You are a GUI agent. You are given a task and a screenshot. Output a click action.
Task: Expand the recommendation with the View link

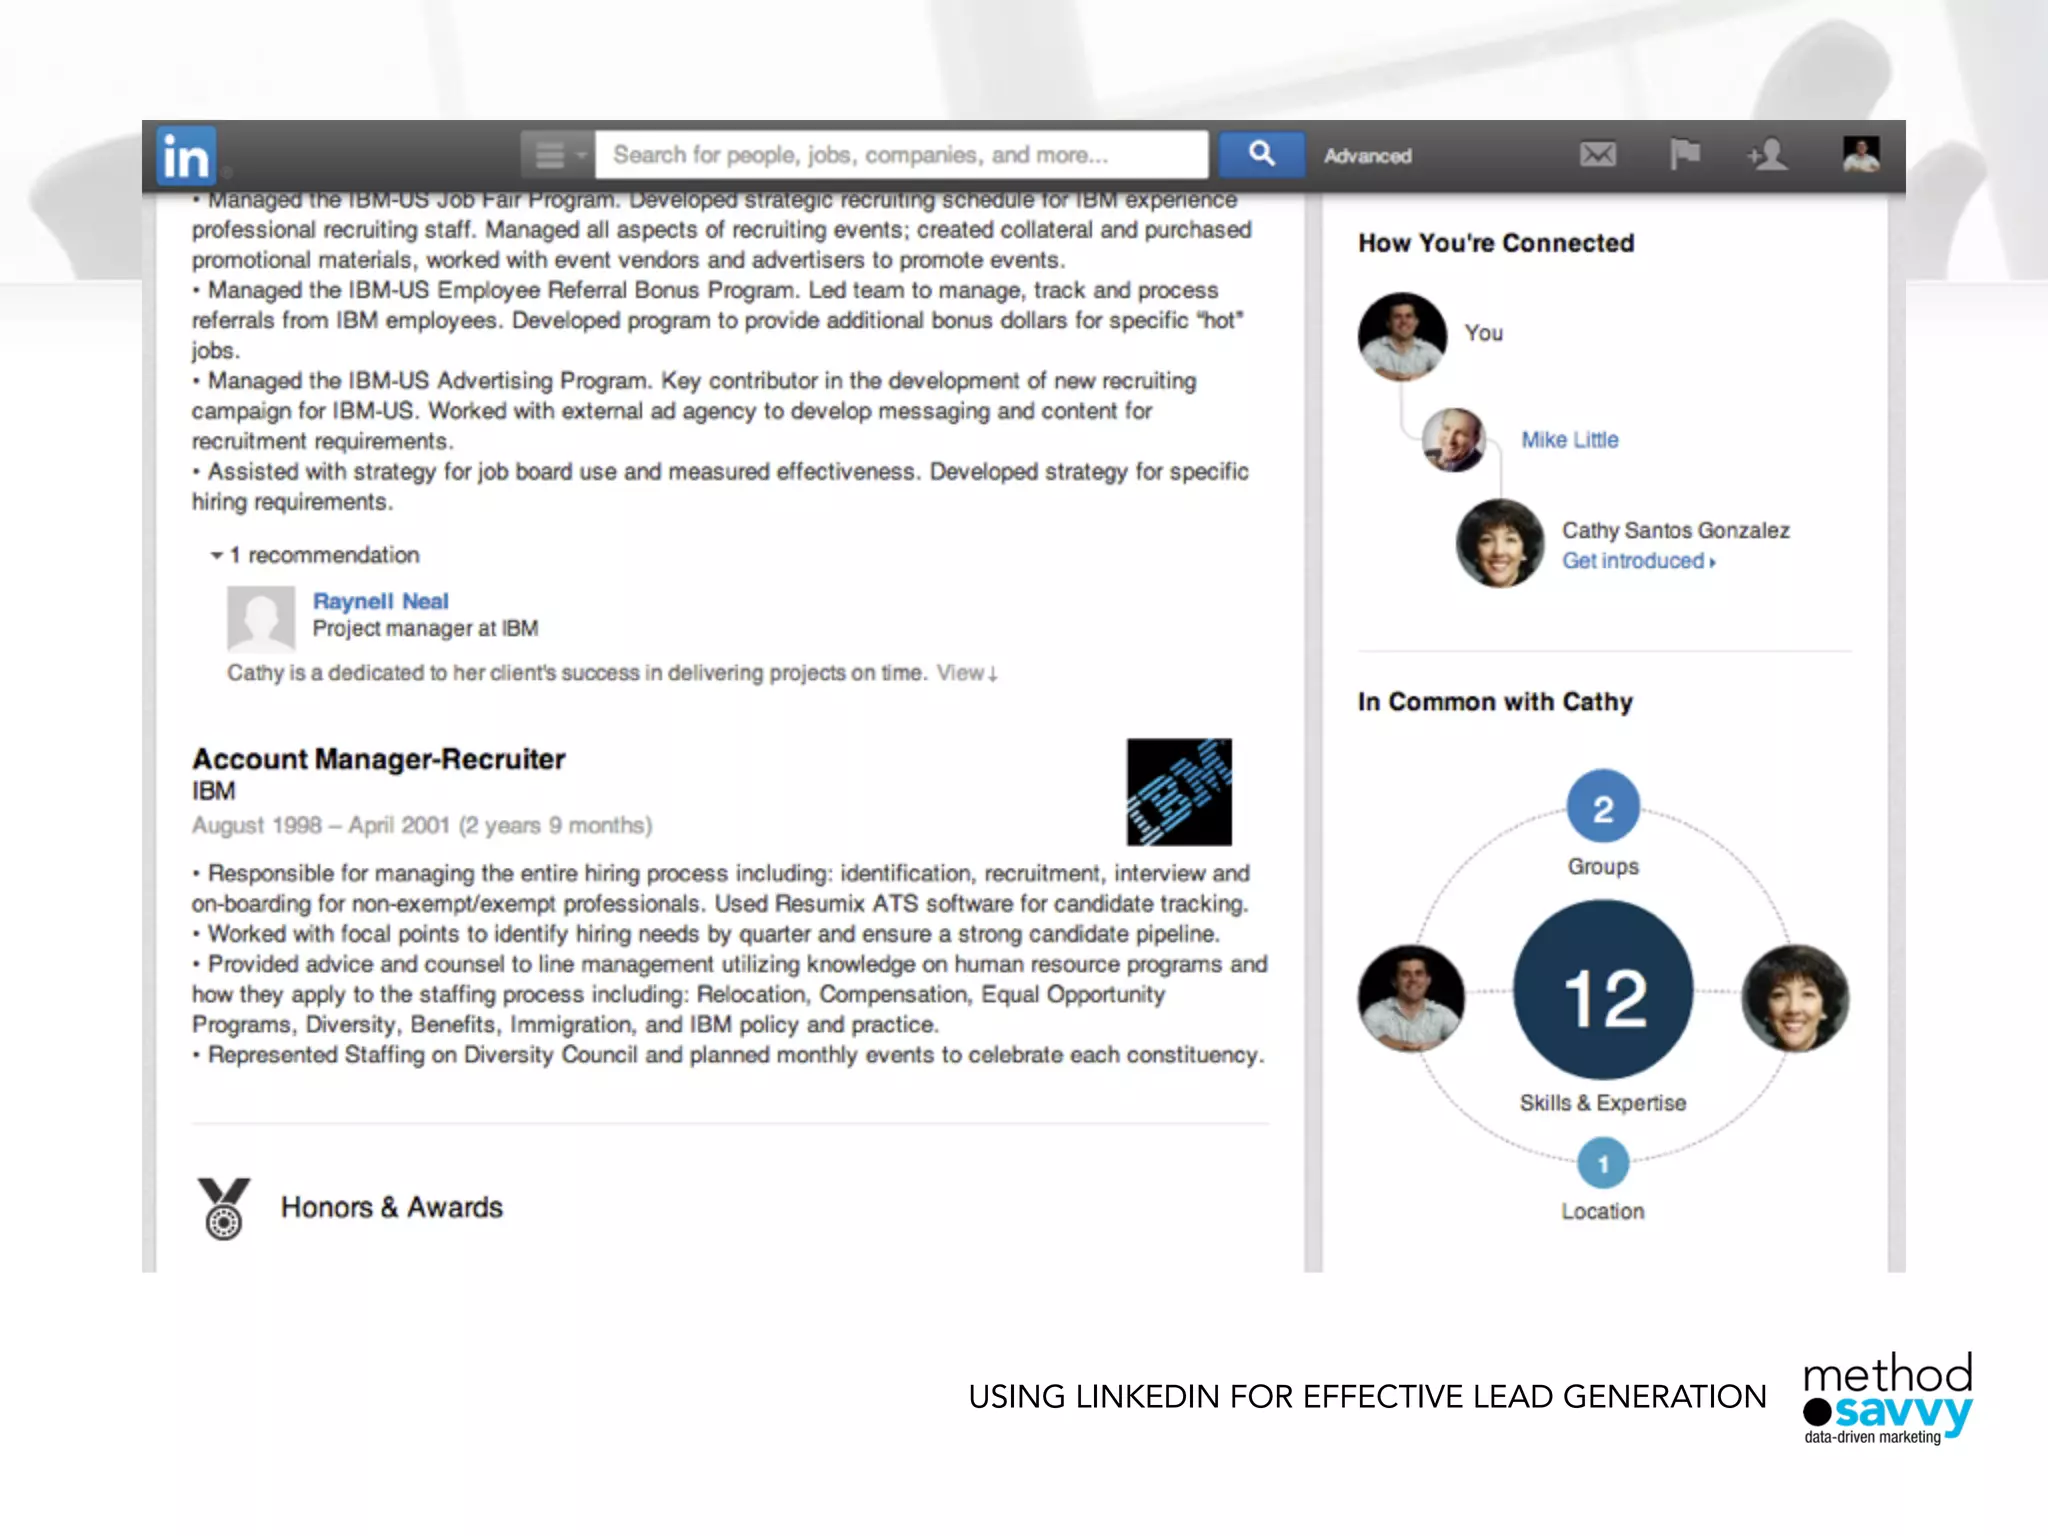(x=966, y=673)
